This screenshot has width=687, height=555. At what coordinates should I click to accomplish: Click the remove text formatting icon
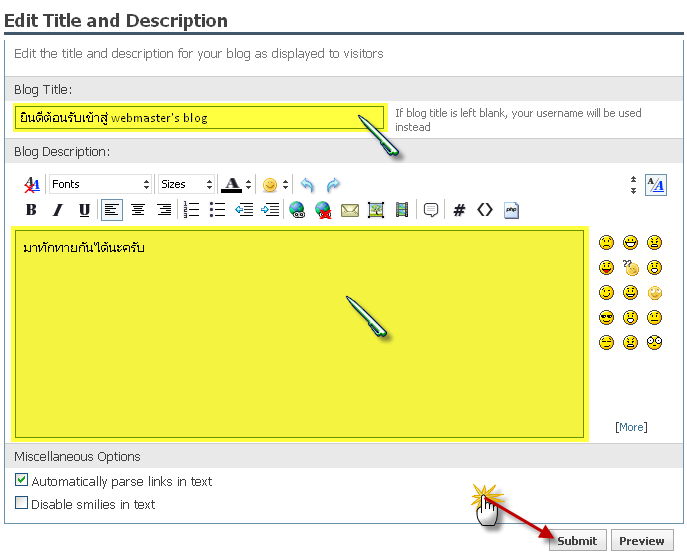tap(31, 185)
